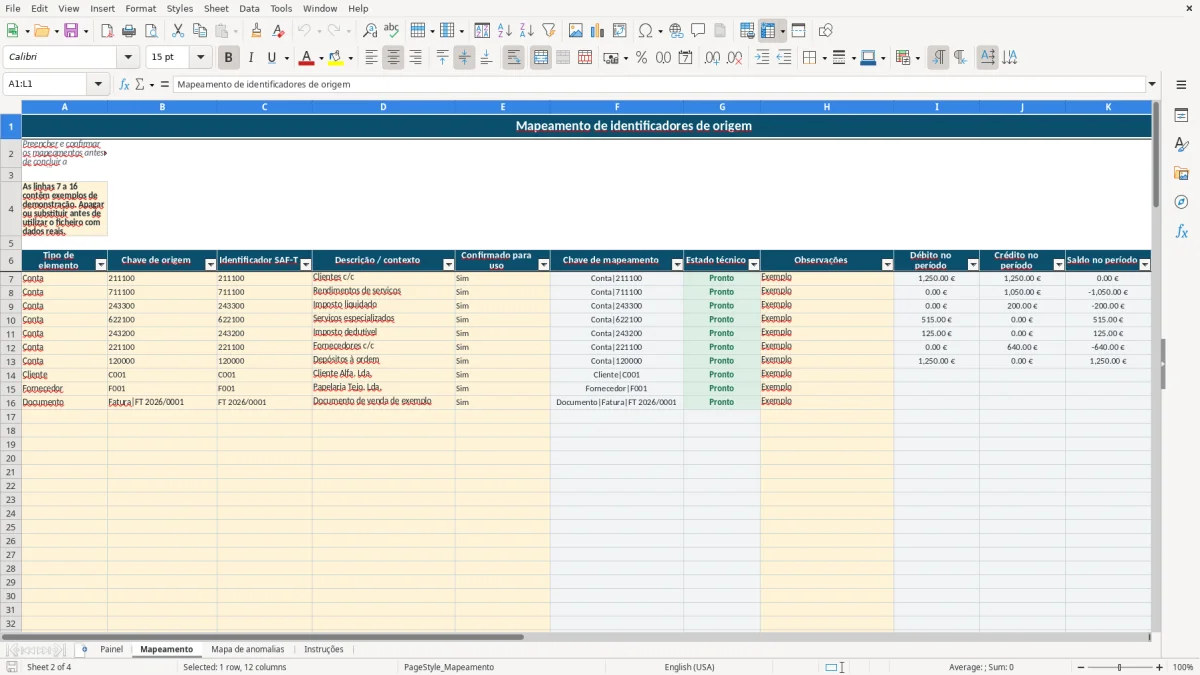
Task: Click zoom in plus button
Action: (x=1160, y=667)
